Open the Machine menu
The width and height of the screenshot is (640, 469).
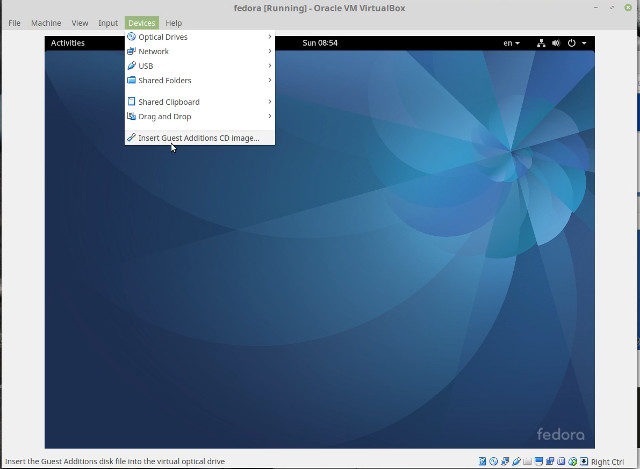(46, 23)
